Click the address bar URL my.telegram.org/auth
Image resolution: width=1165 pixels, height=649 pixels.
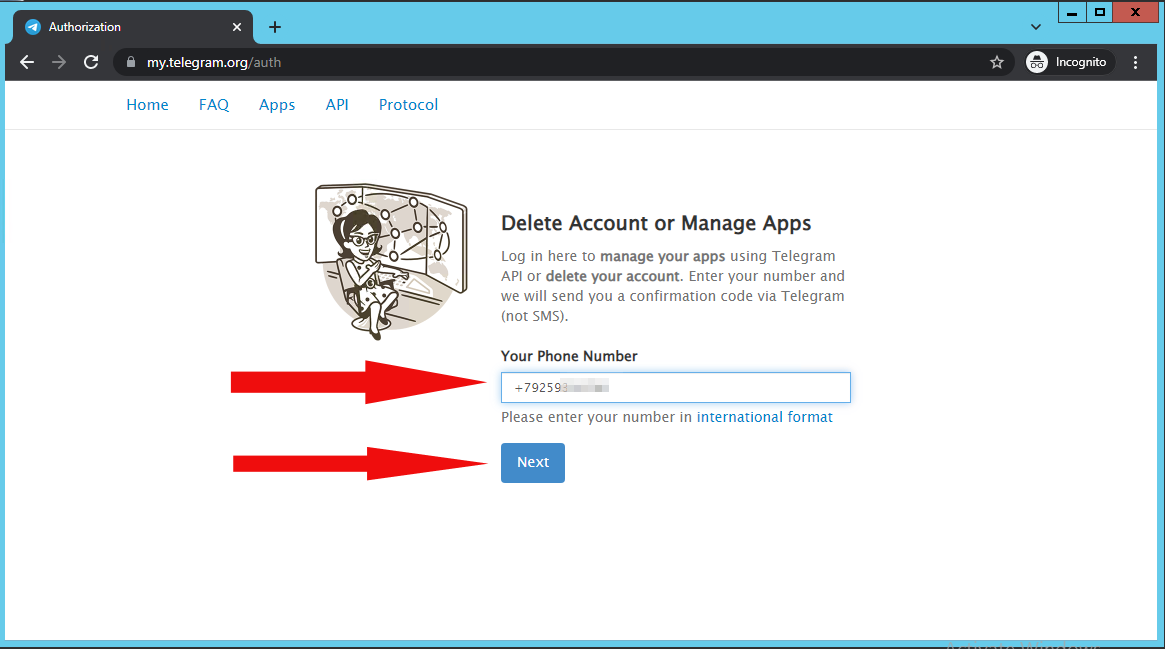[x=214, y=62]
